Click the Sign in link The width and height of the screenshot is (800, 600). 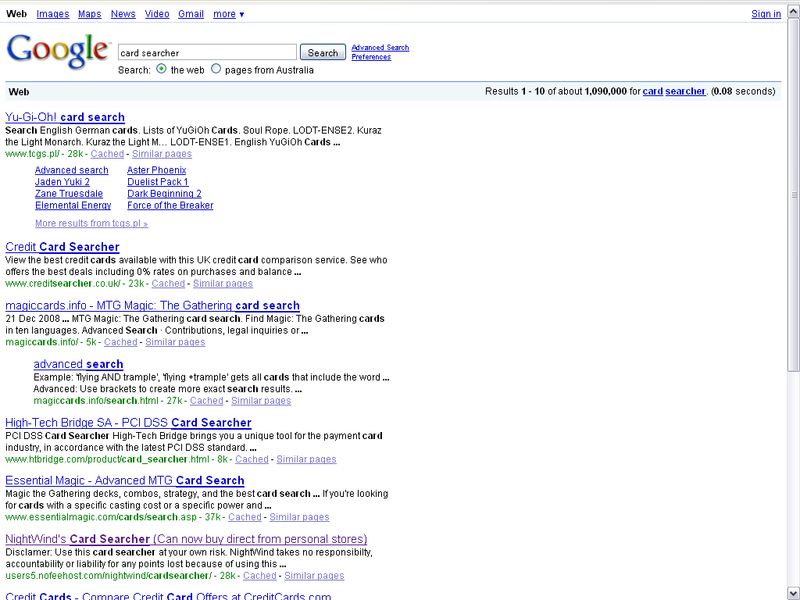tap(766, 14)
